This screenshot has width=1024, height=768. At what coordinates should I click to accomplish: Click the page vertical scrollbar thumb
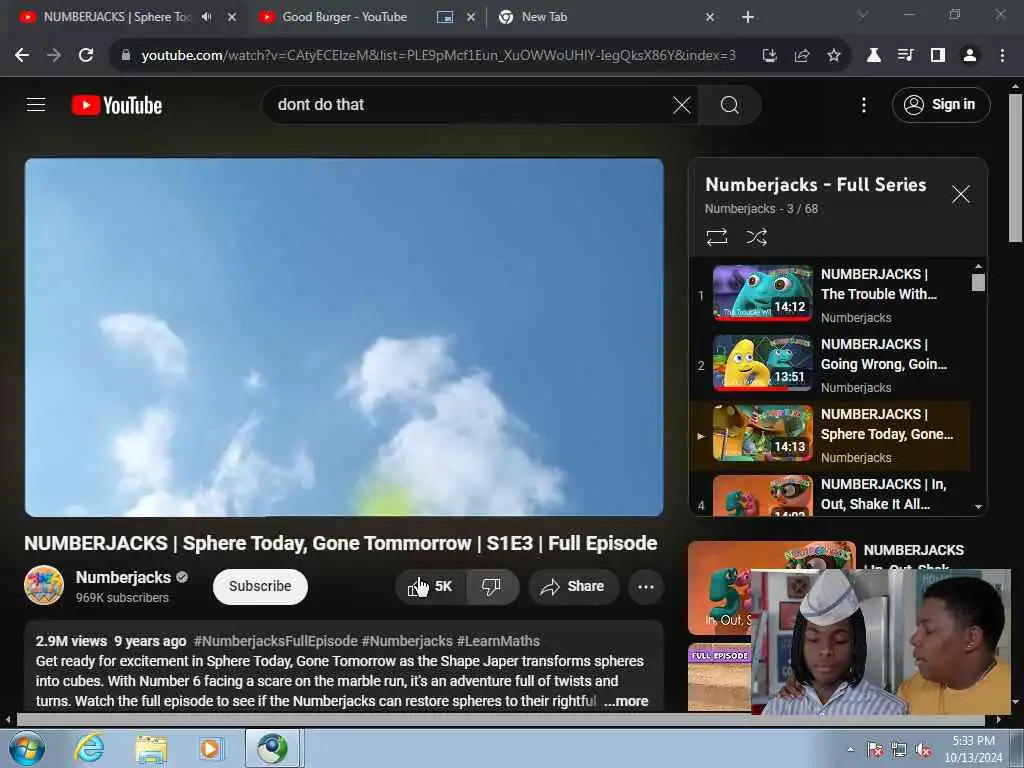click(x=1015, y=168)
